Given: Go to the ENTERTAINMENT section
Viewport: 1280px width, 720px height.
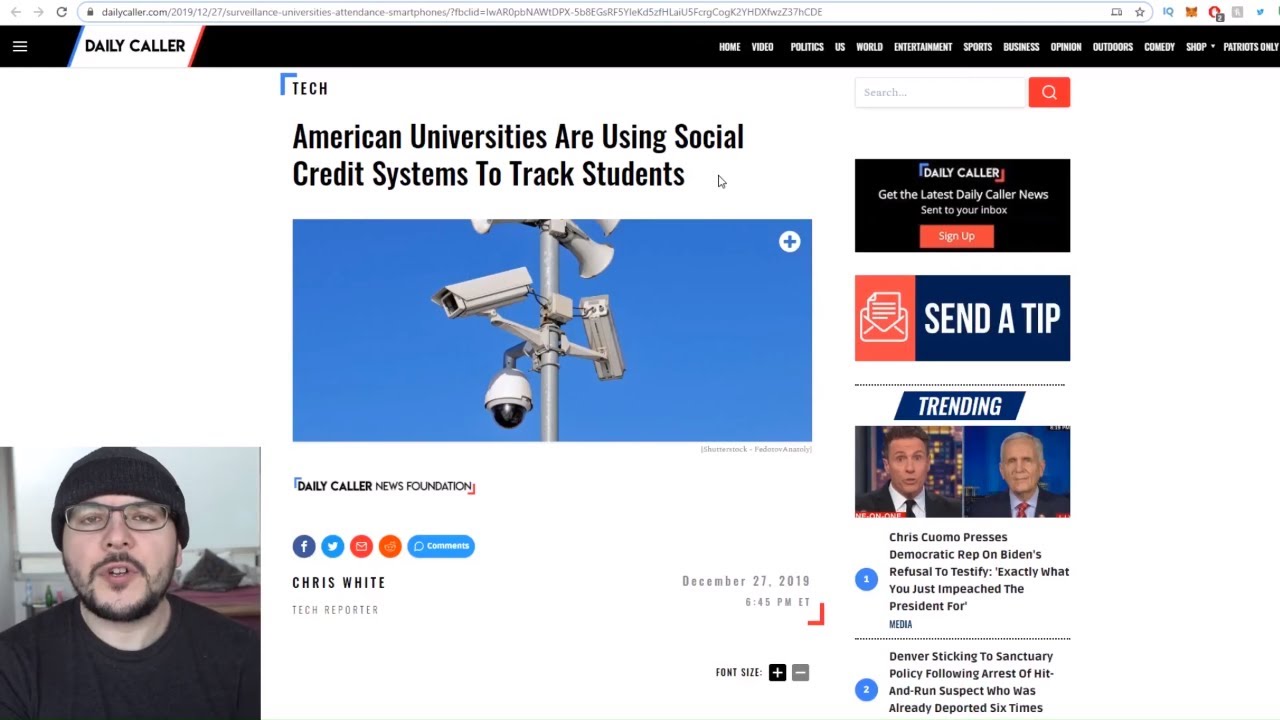Looking at the screenshot, I should point(923,47).
